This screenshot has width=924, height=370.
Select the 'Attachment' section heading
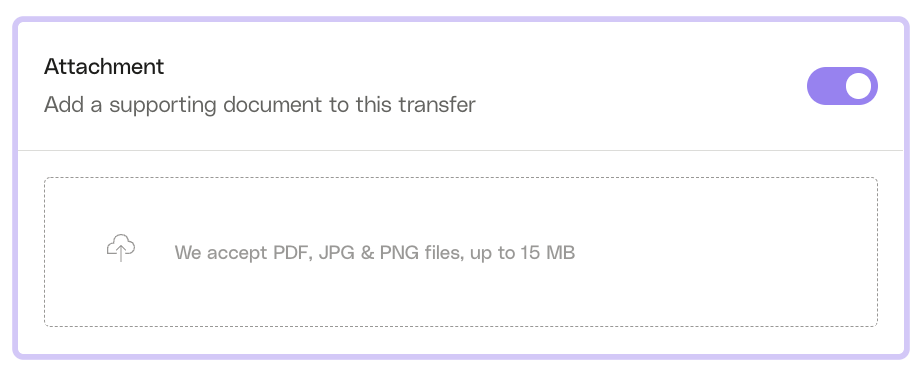point(104,67)
